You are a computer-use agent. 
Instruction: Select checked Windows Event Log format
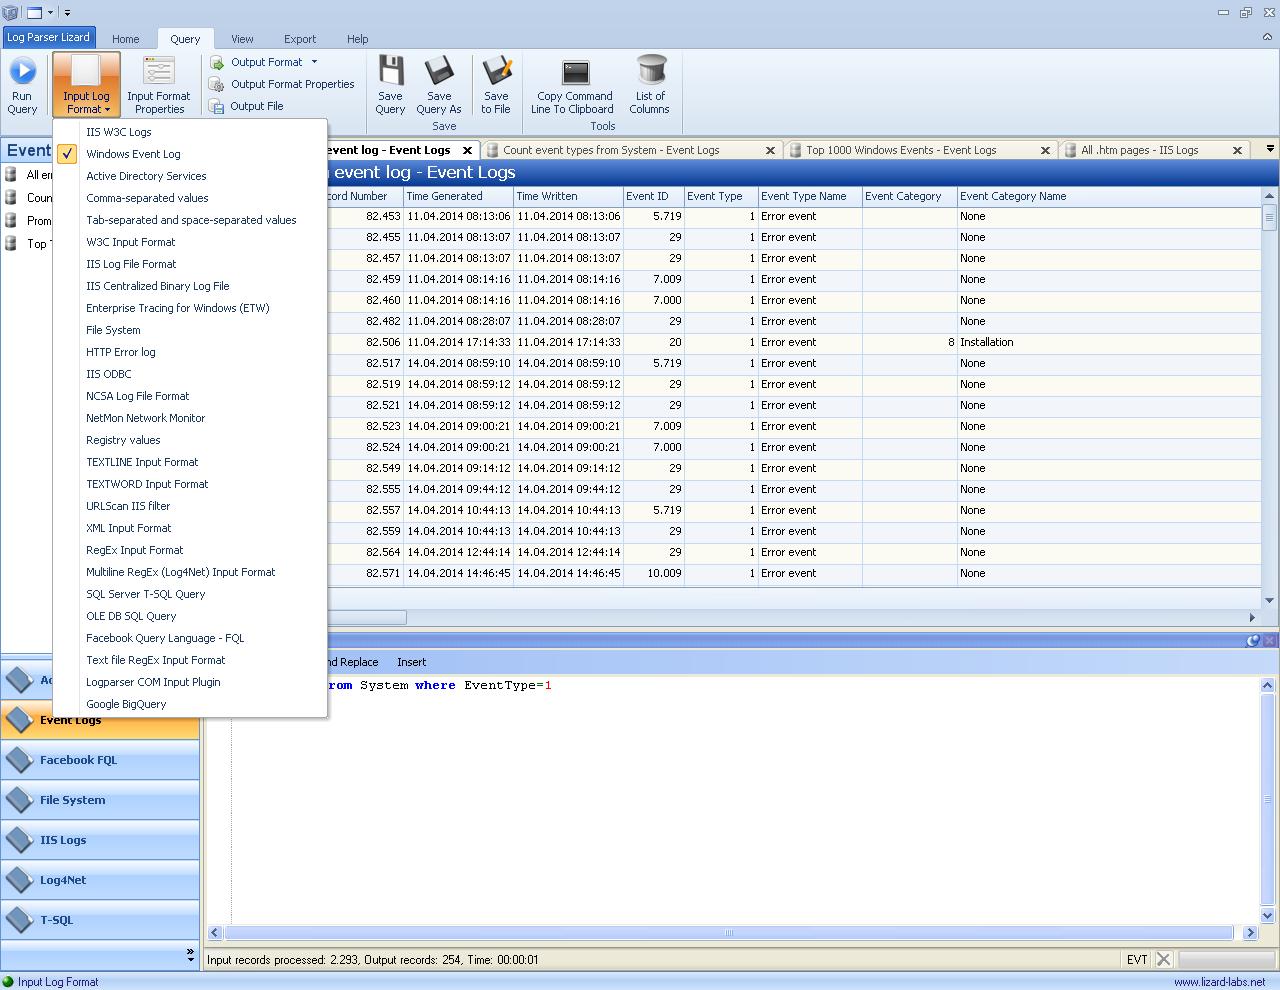[x=133, y=154]
